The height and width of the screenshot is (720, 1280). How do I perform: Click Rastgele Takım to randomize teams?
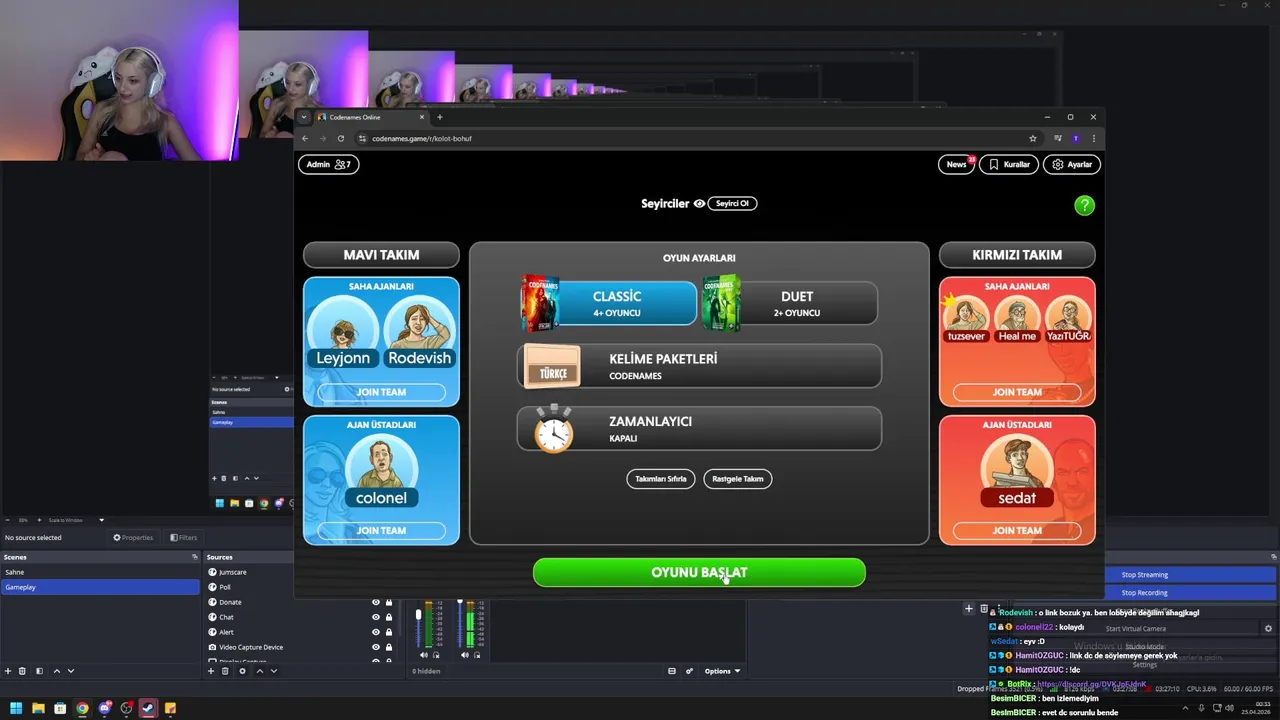738,479
